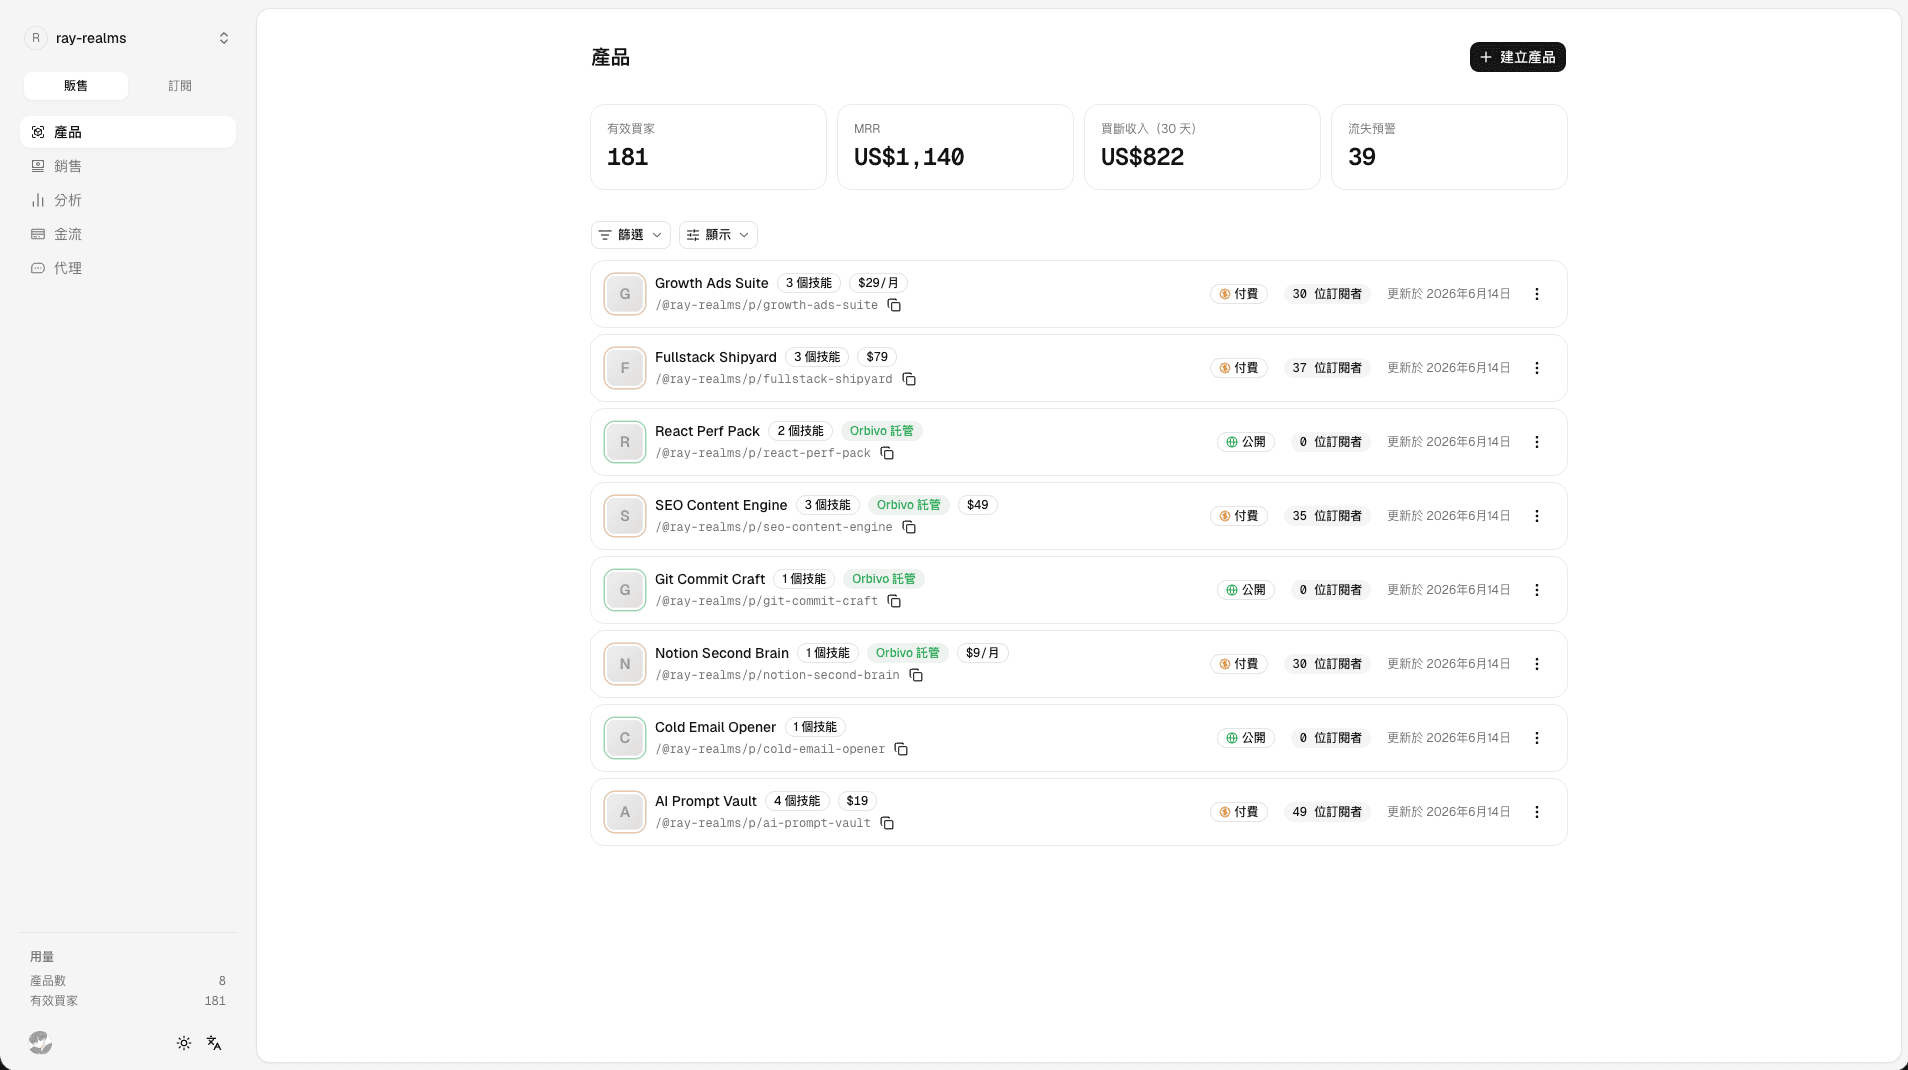
Task: Click the Orbivo logo in sidebar footer
Action: coord(40,1042)
